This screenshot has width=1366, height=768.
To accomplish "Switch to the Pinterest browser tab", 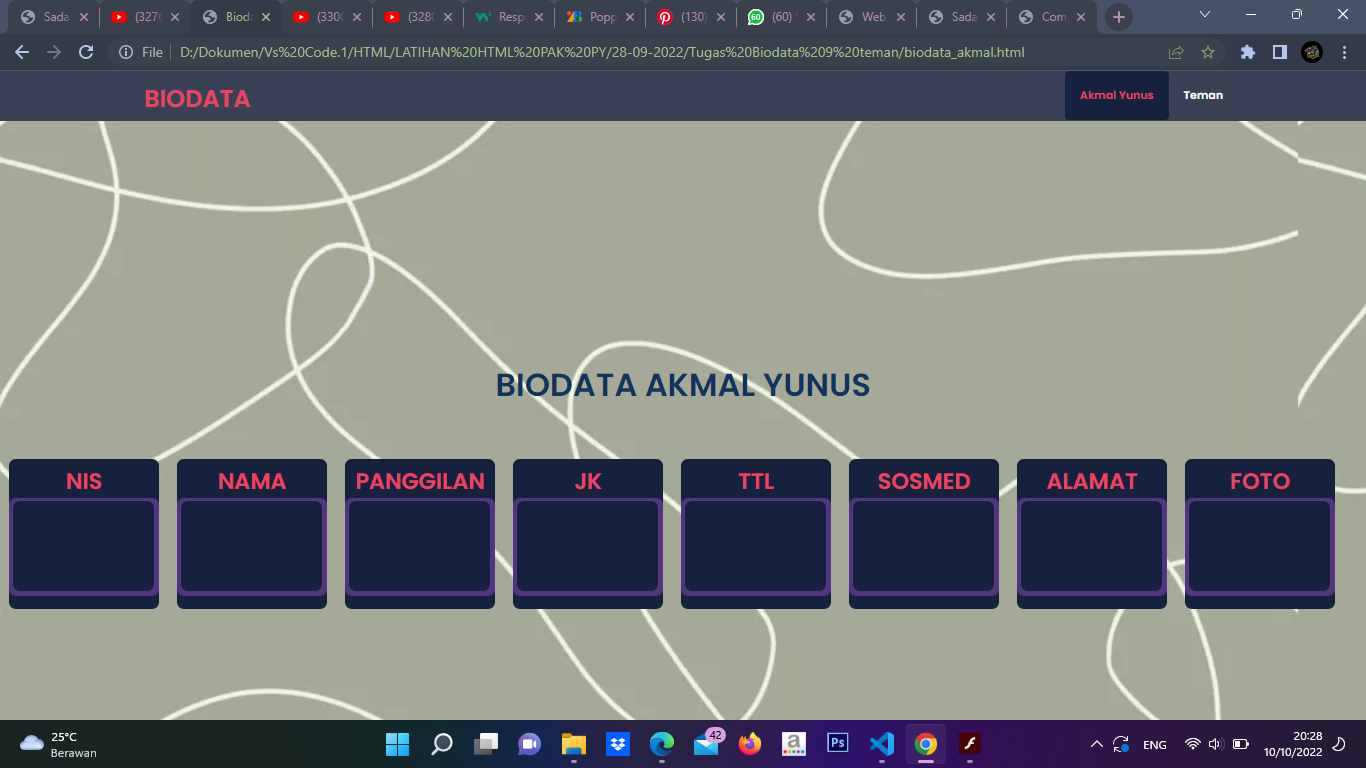I will click(x=689, y=17).
